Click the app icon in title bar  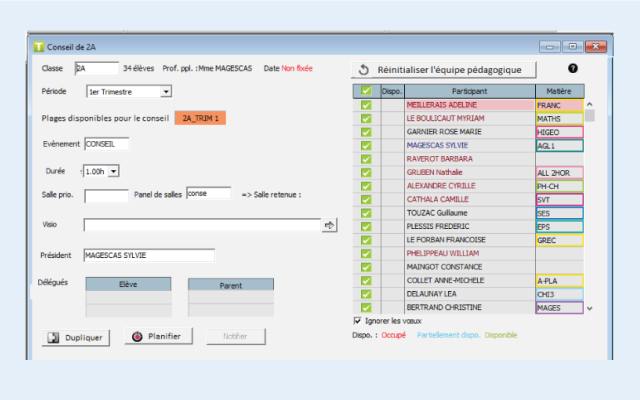point(38,46)
